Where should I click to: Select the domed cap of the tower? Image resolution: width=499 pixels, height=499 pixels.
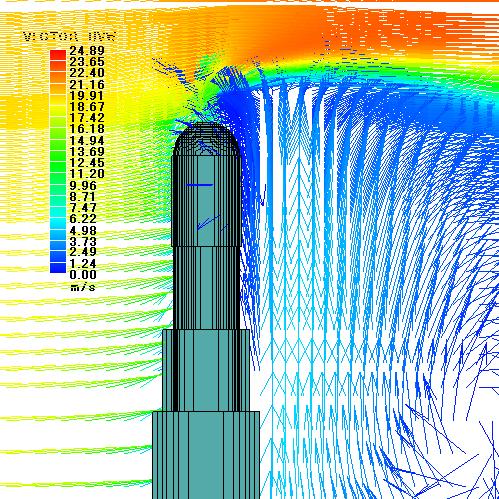point(207,139)
